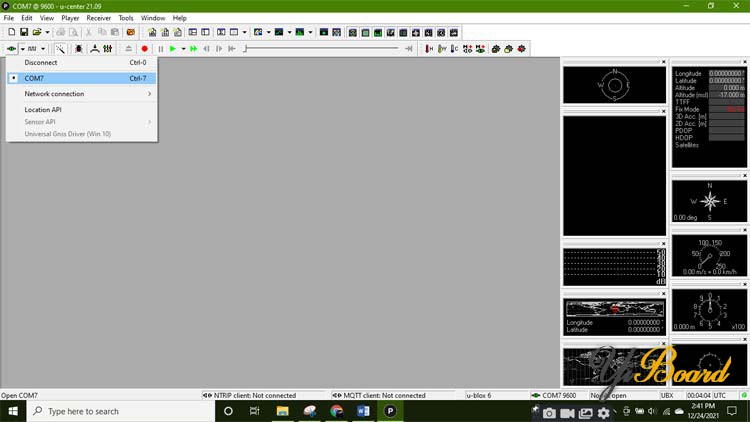Click the pause playback button
This screenshot has width=750, height=422.
point(161,48)
